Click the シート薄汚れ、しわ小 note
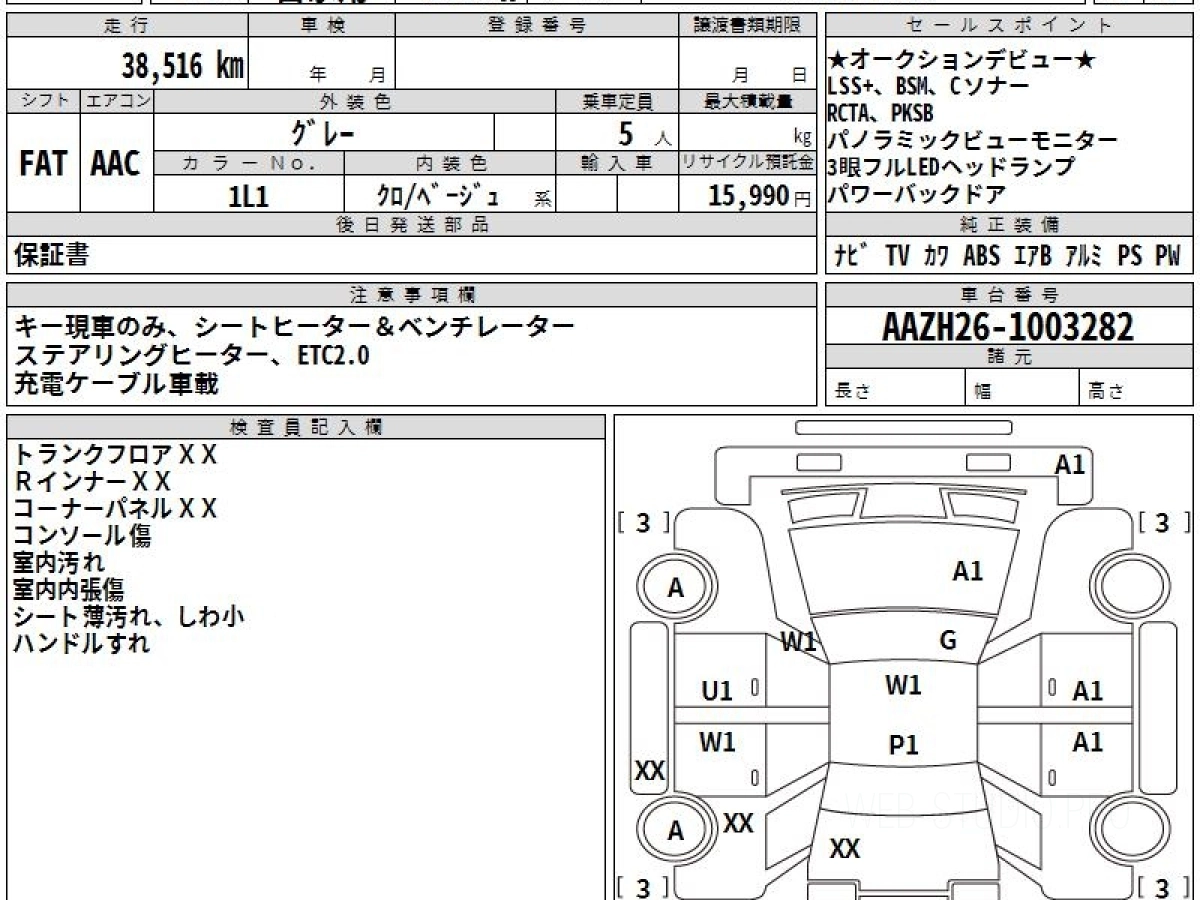Image resolution: width=1200 pixels, height=900 pixels. pos(129,617)
